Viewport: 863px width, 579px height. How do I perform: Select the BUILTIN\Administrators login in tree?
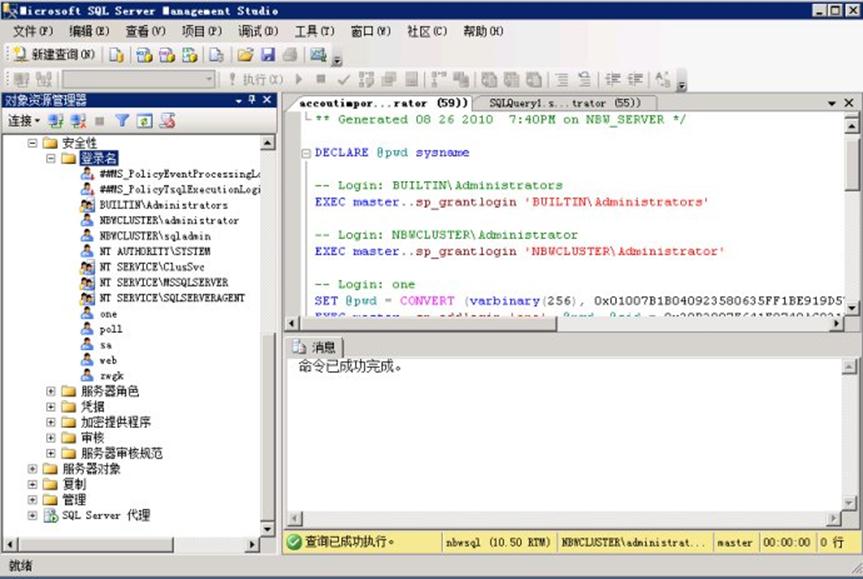point(163,205)
